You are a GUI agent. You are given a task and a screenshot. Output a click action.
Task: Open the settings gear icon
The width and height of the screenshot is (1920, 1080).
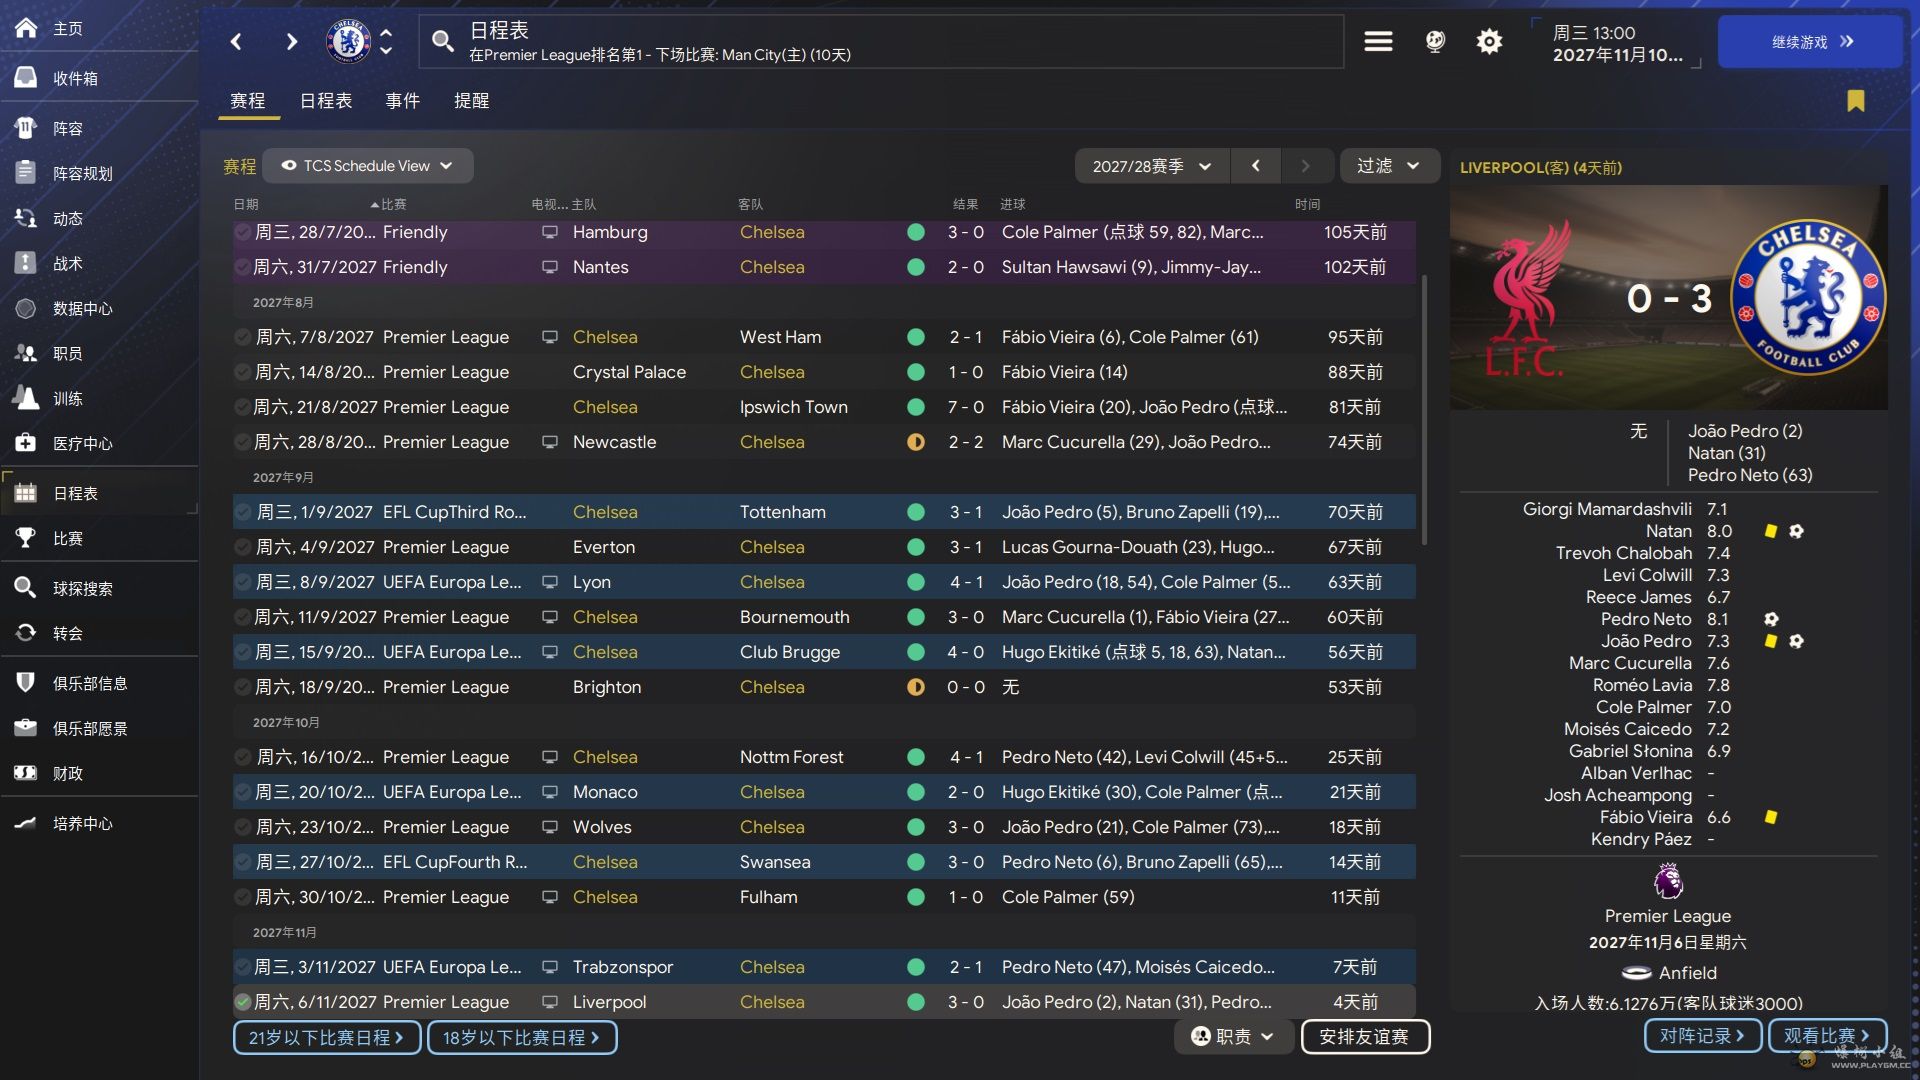click(1489, 41)
